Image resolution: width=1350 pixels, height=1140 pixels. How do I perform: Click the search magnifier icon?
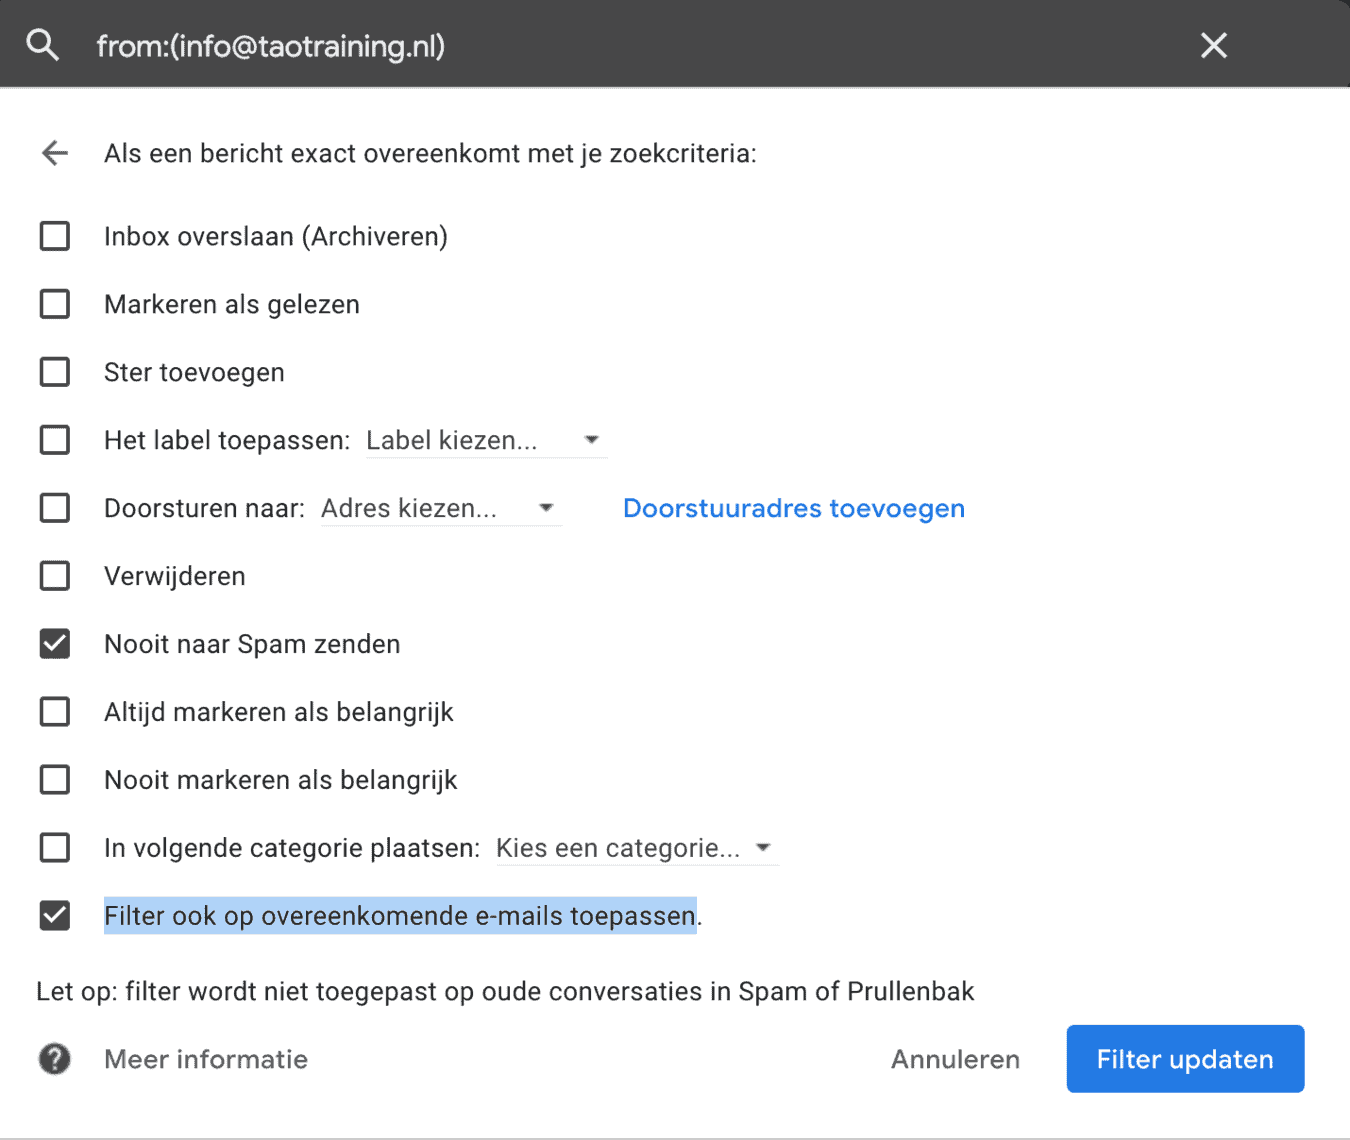tap(42, 45)
